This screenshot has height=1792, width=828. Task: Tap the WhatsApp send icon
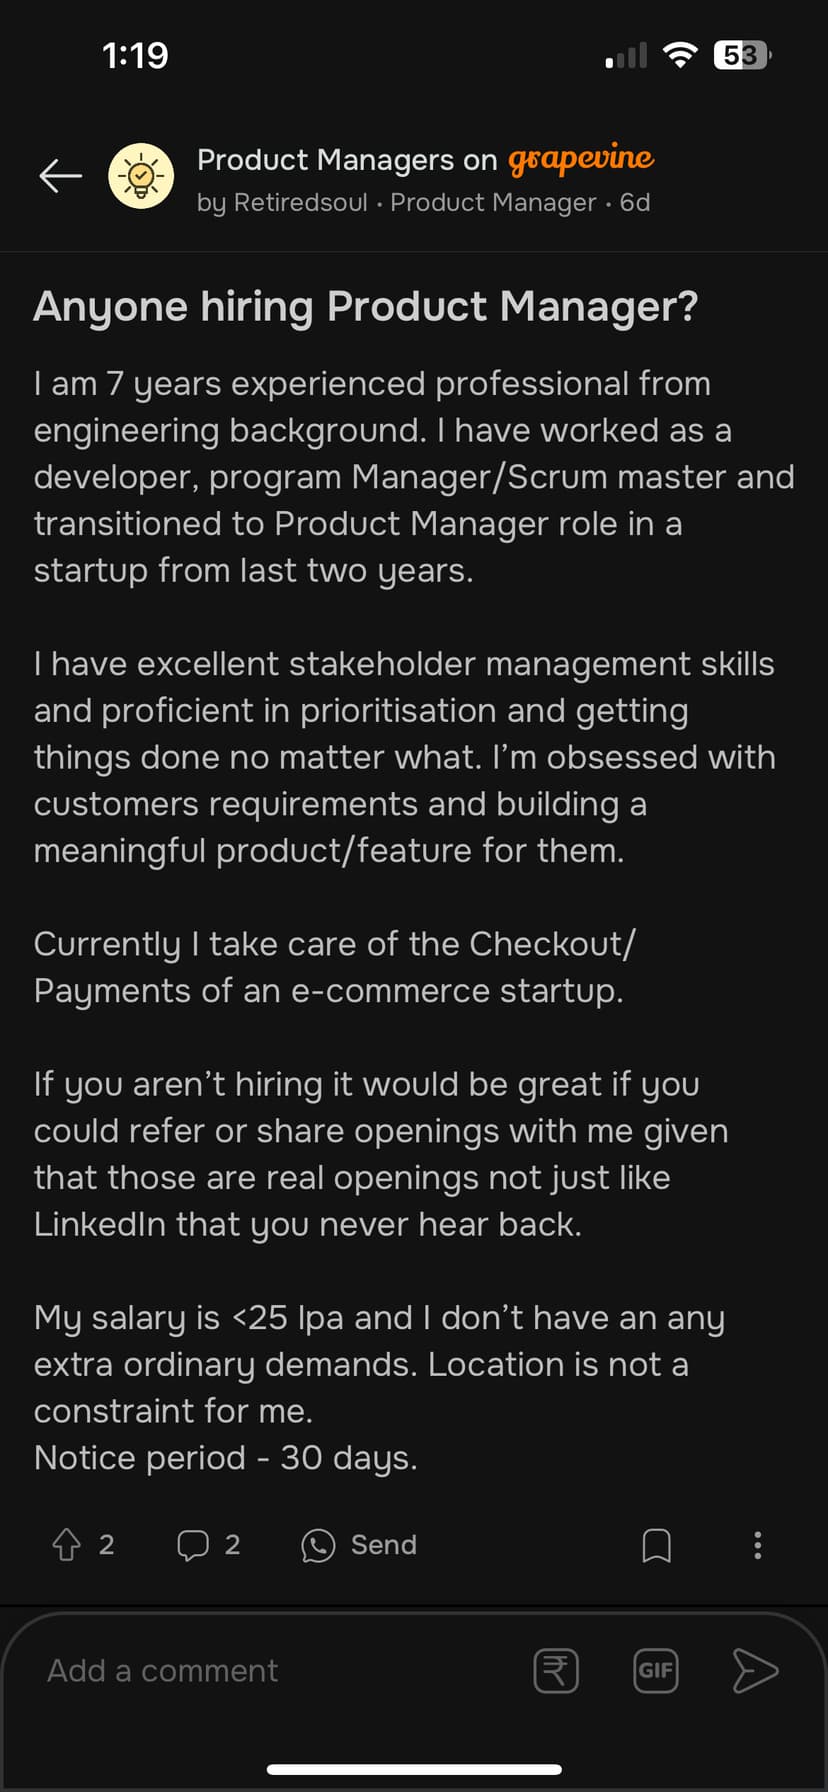318,1545
